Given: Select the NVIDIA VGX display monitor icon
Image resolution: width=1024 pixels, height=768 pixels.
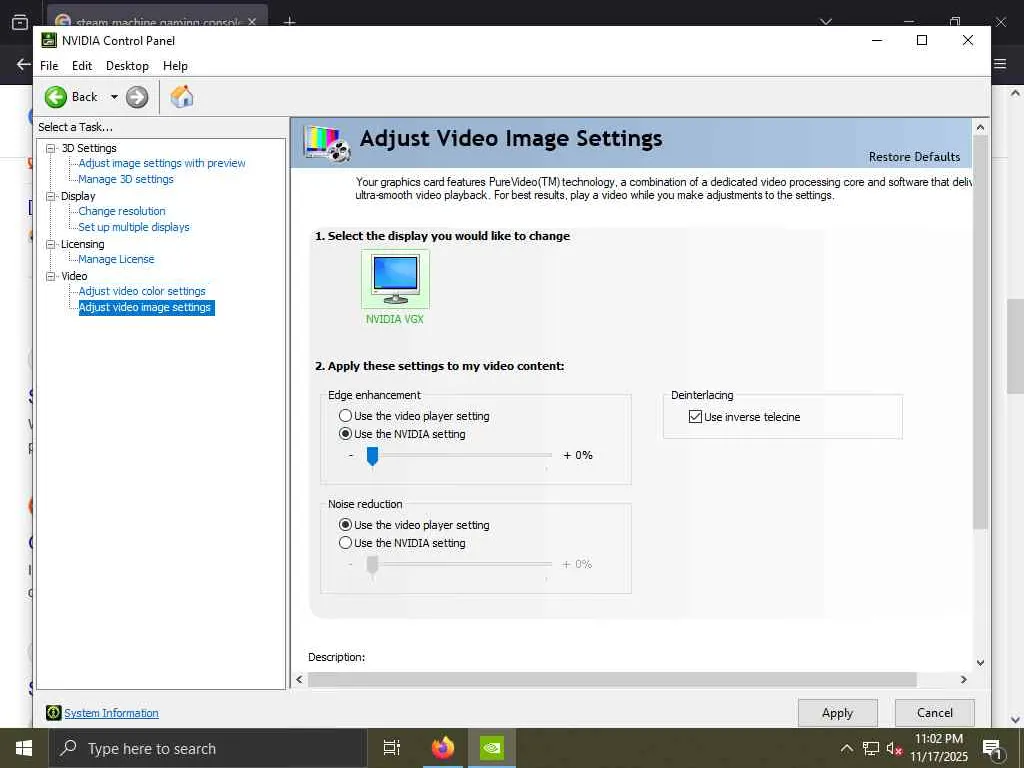Looking at the screenshot, I should click(395, 280).
